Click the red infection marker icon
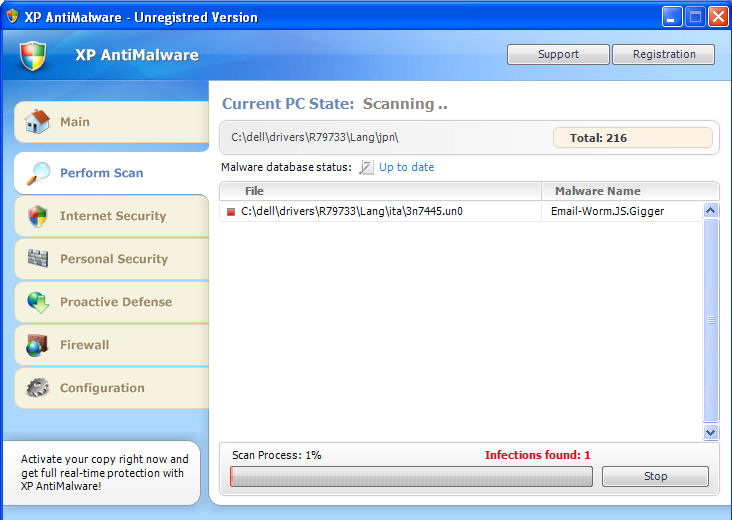This screenshot has height=520, width=732. 231,212
